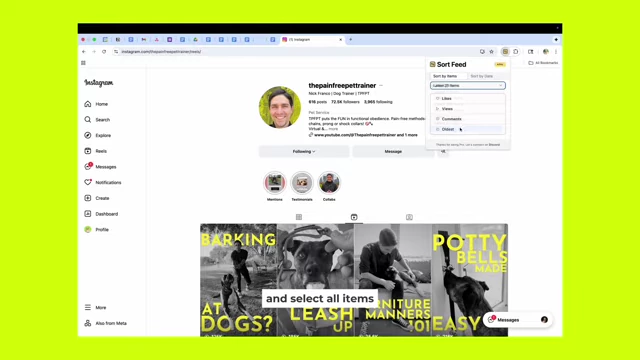Select the Sort by Date tab
Screen dimensions: 640x360
point(482,76)
